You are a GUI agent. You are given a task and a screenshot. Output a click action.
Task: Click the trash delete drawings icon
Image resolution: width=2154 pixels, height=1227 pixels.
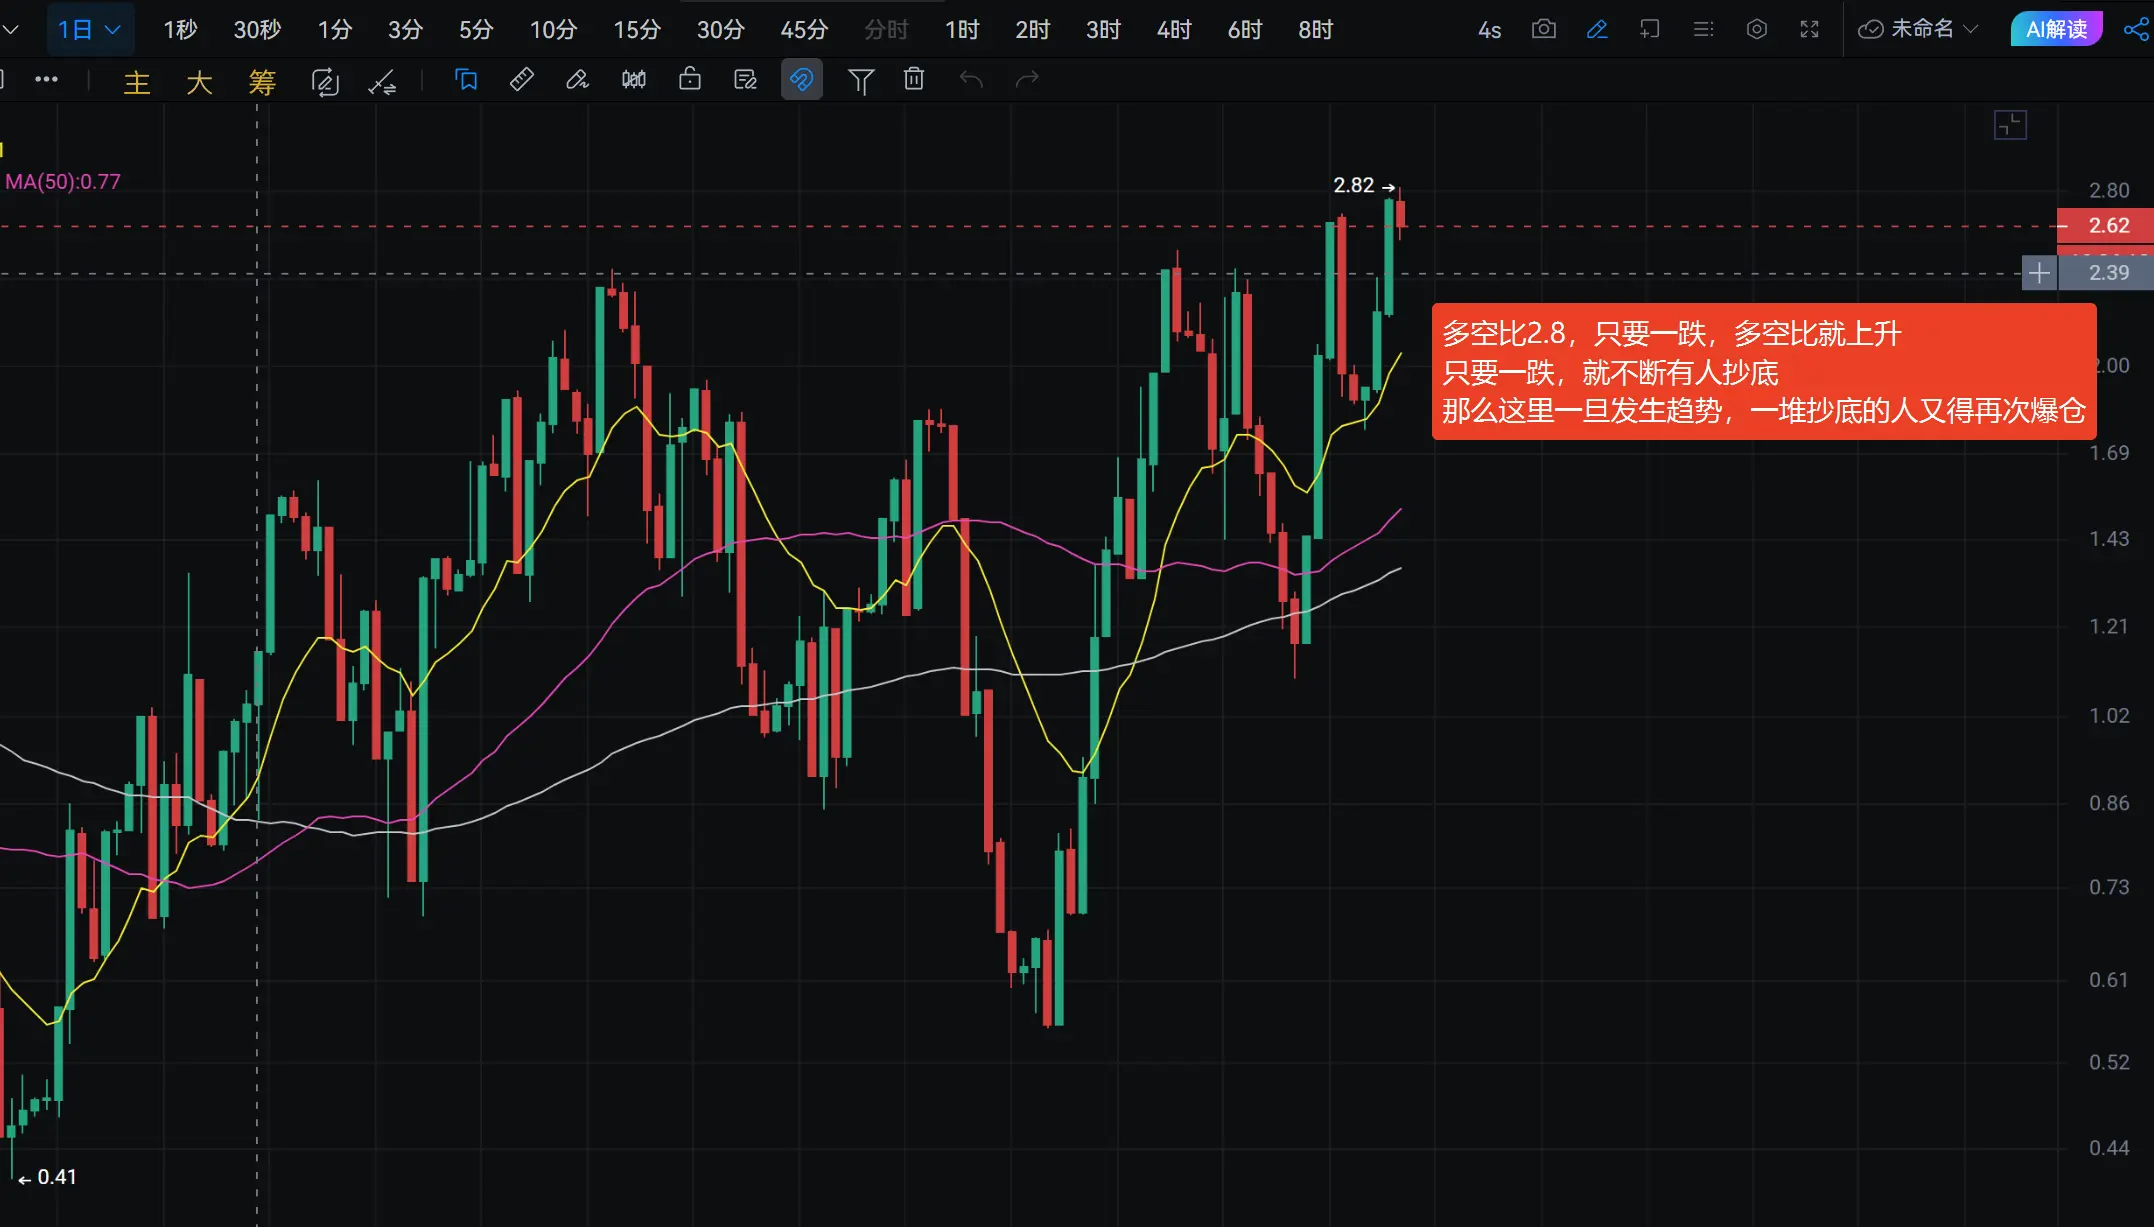pos(913,80)
